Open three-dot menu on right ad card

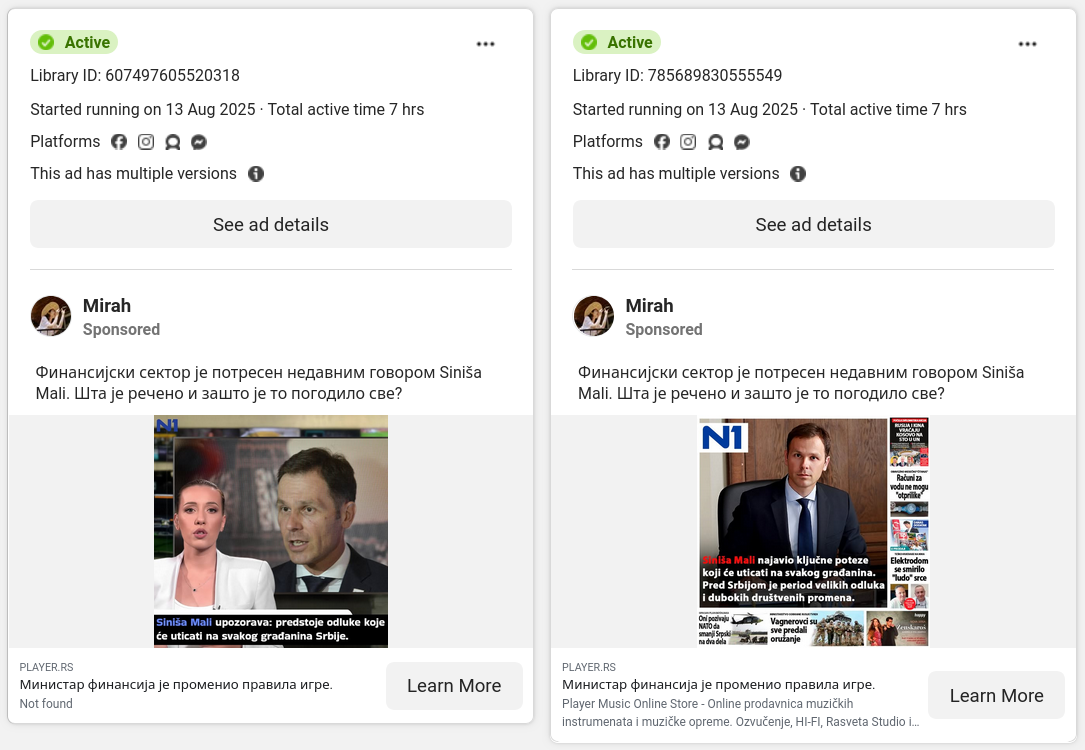(1028, 44)
